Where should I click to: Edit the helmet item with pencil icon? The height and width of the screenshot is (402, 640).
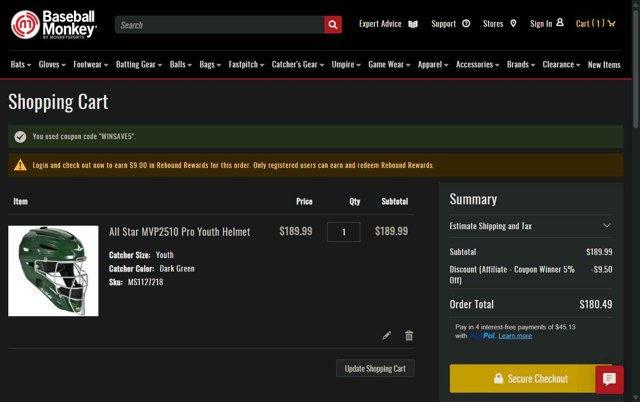click(x=387, y=335)
